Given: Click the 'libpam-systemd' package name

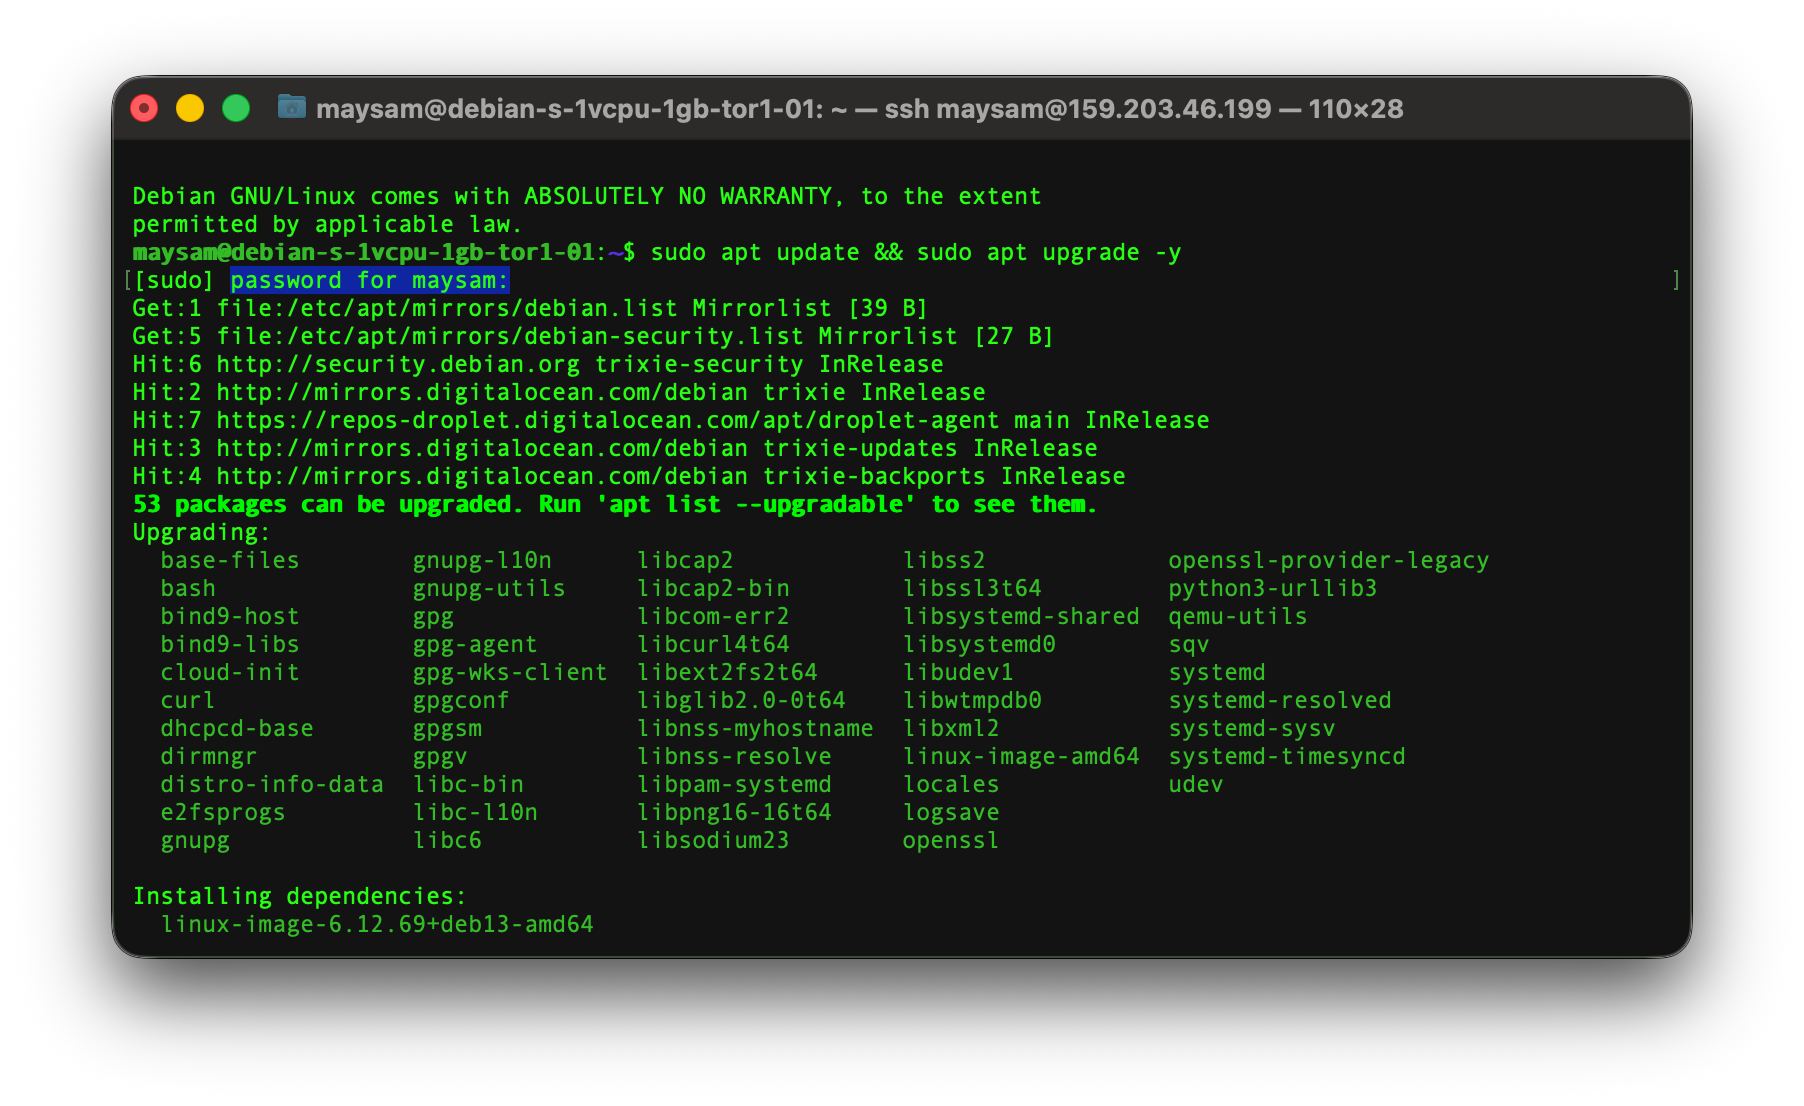Looking at the screenshot, I should 735,784.
